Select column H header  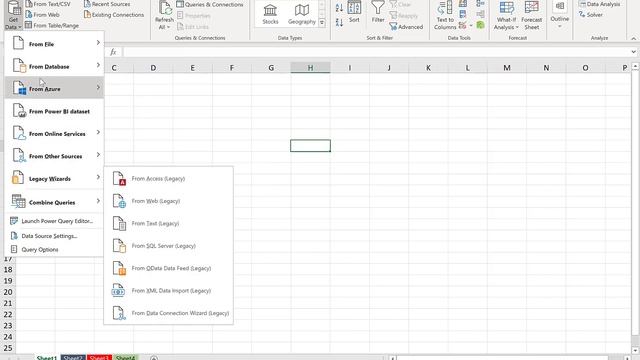pos(310,68)
